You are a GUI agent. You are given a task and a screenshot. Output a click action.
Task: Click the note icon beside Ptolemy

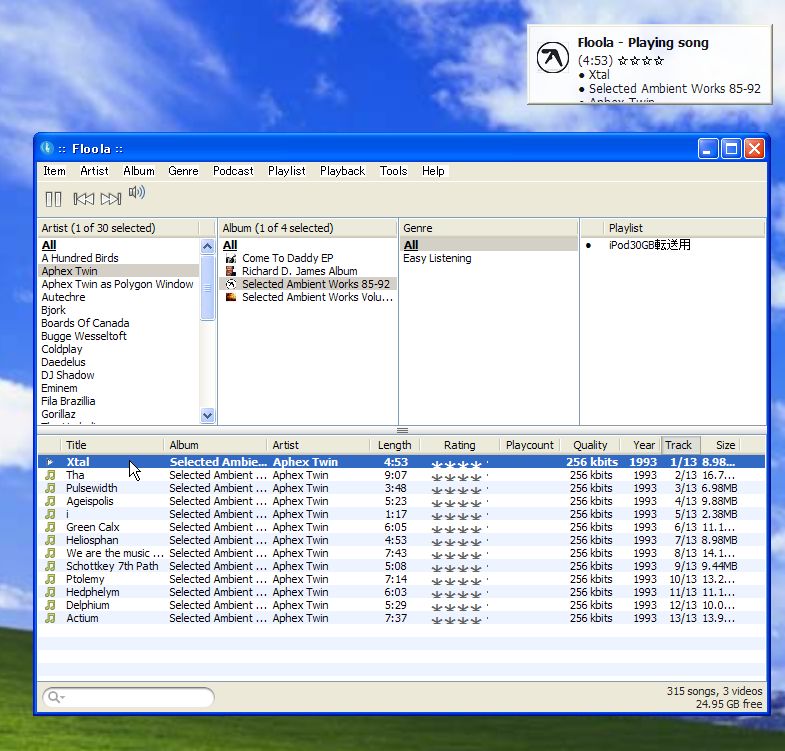(x=50, y=579)
